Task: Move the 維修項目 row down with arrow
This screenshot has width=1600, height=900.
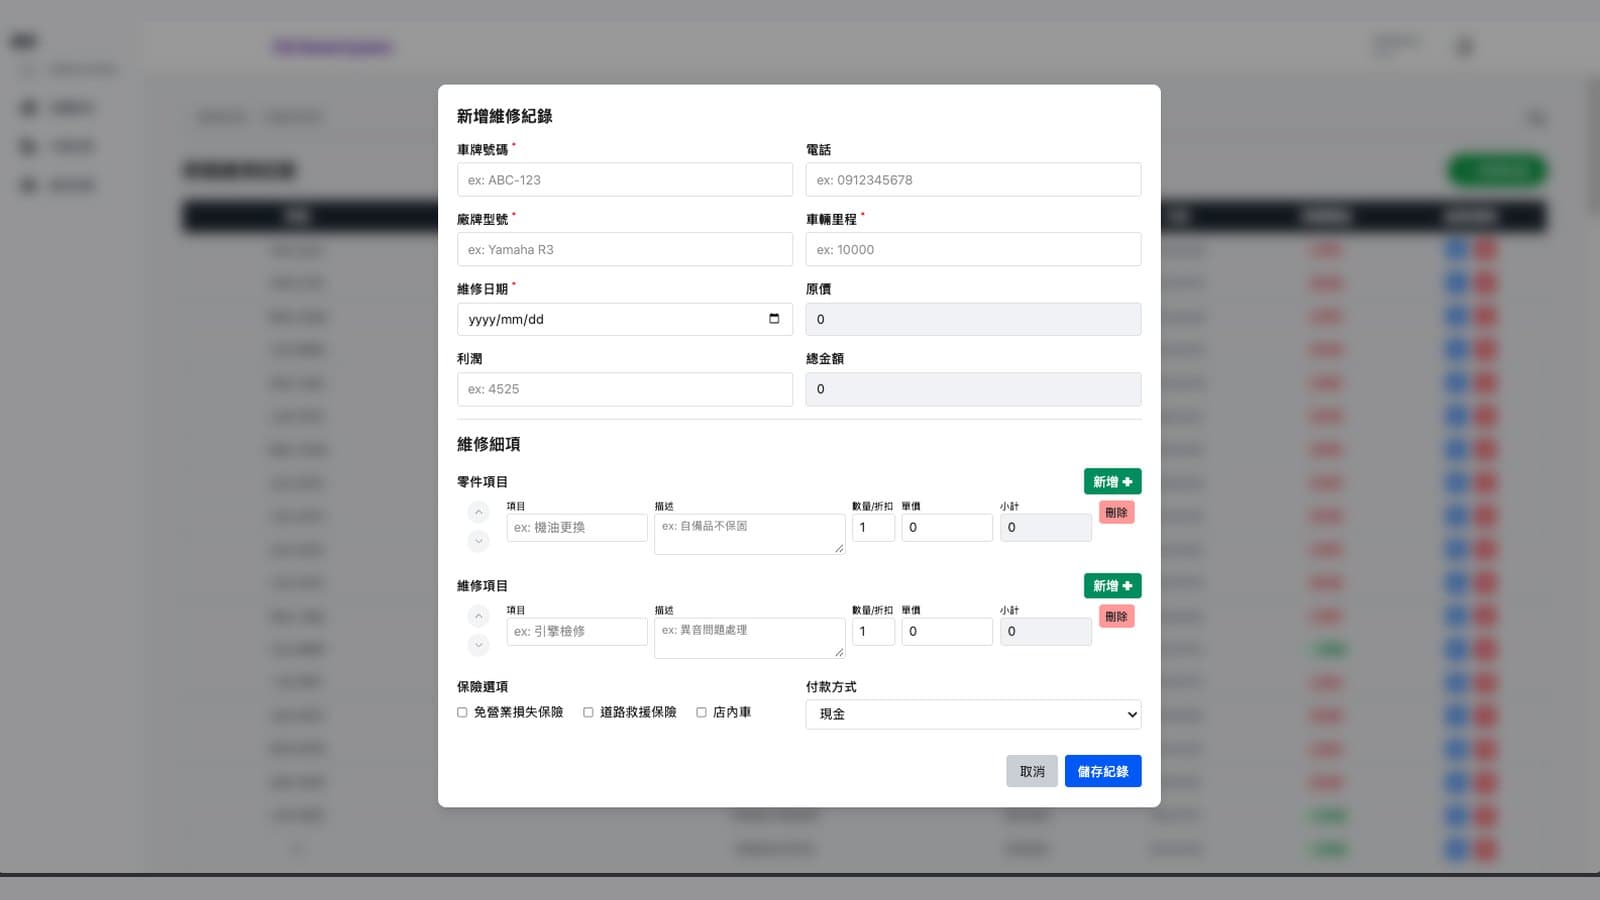Action: tap(479, 645)
